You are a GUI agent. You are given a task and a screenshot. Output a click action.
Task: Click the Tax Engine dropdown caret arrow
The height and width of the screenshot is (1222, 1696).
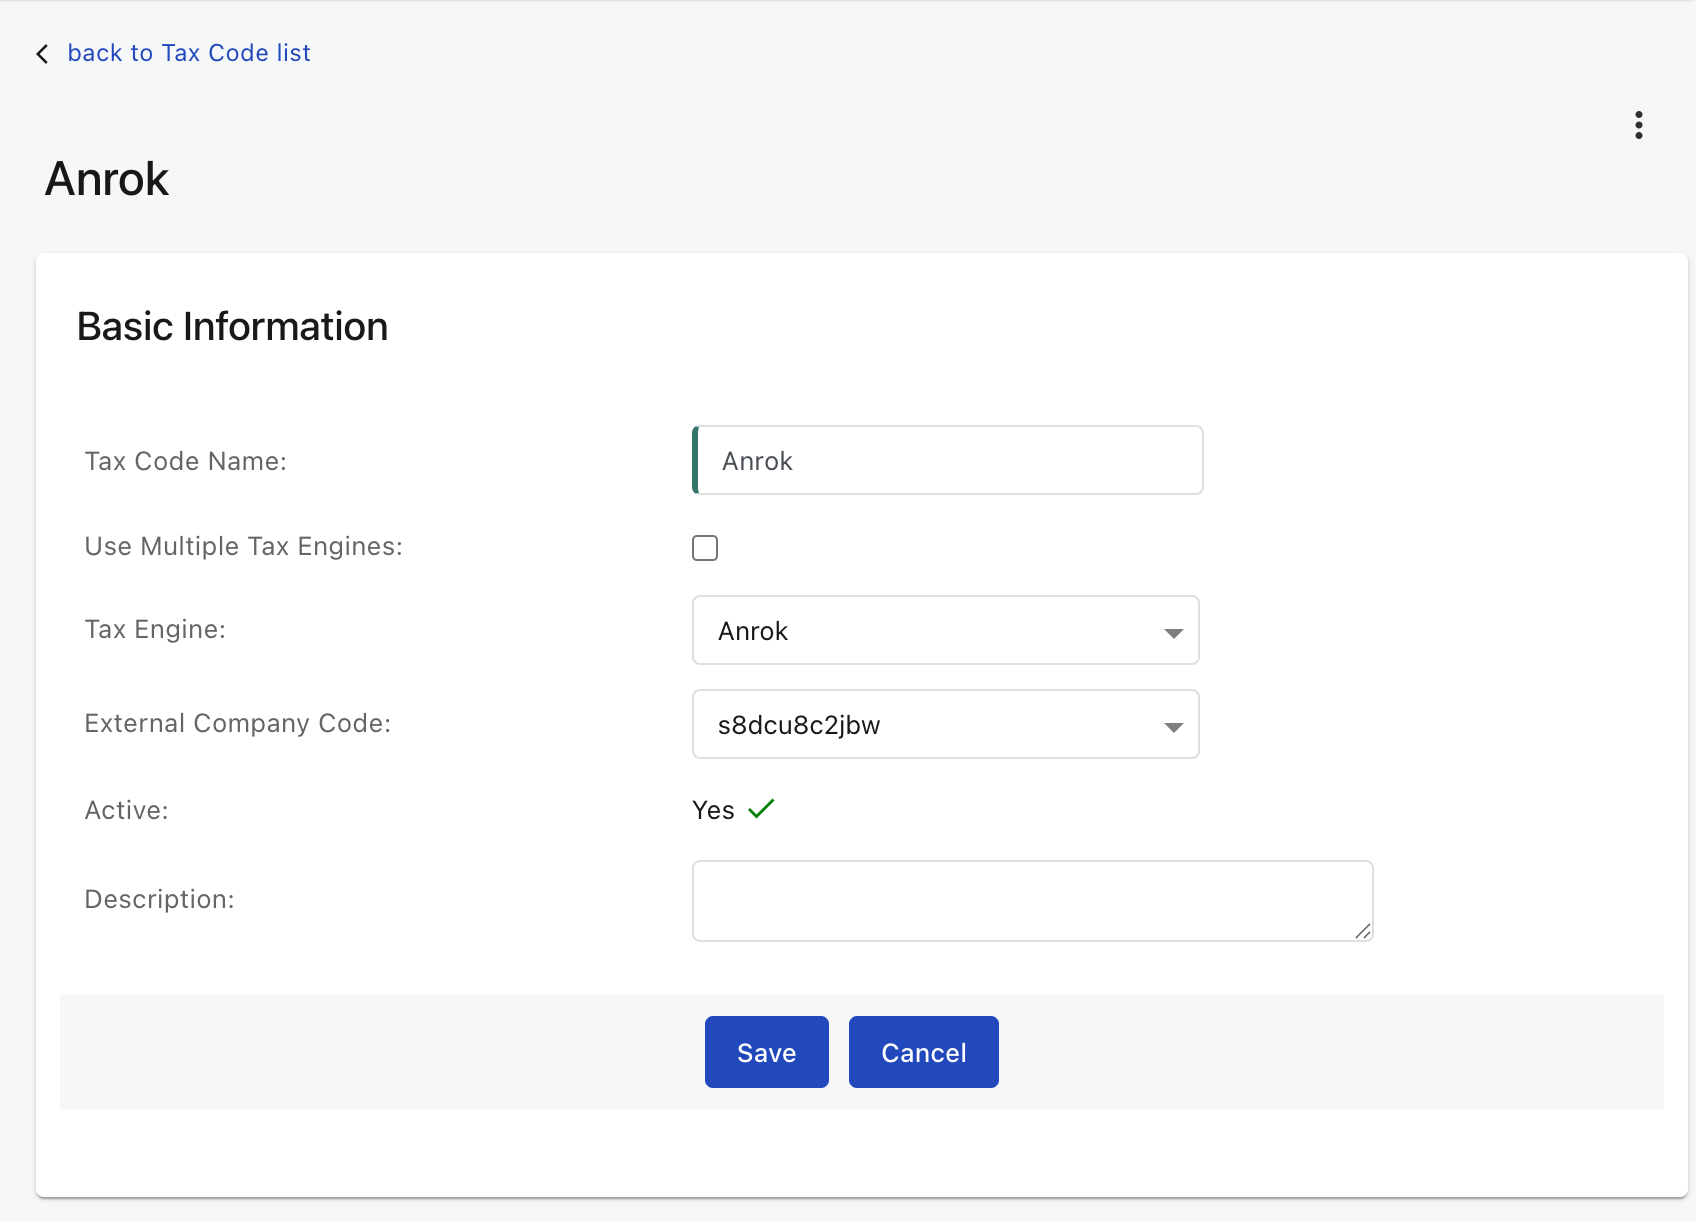pyautogui.click(x=1173, y=632)
